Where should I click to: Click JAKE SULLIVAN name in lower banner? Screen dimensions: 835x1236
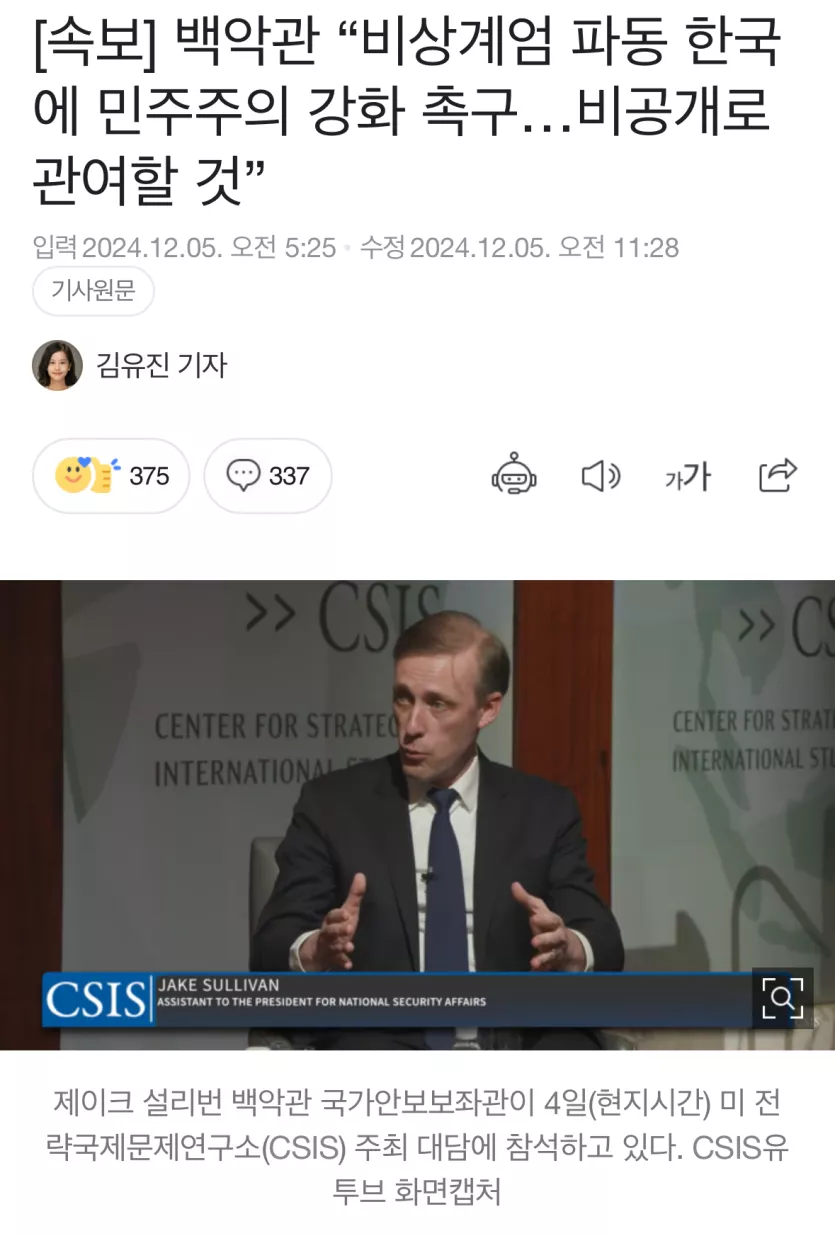[x=219, y=985]
